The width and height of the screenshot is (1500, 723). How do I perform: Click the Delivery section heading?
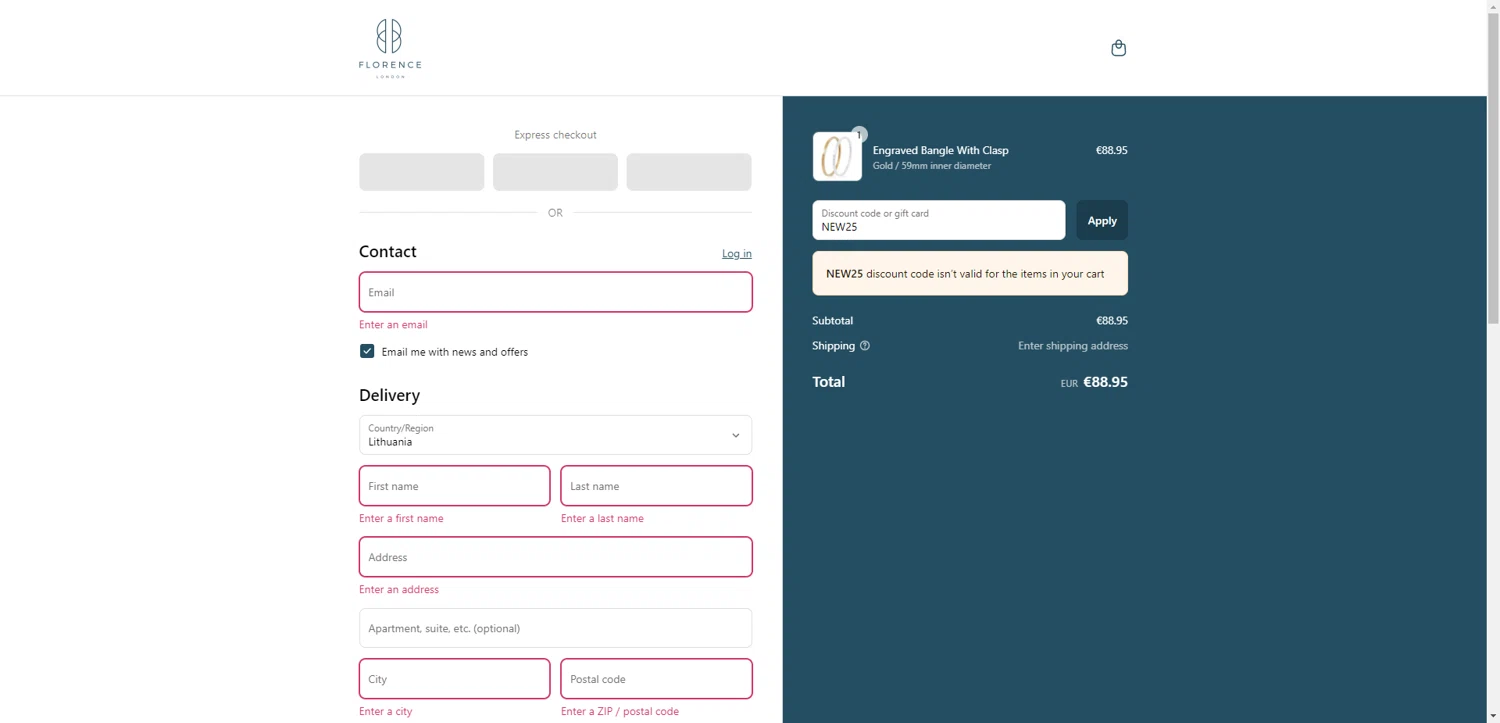pos(389,395)
